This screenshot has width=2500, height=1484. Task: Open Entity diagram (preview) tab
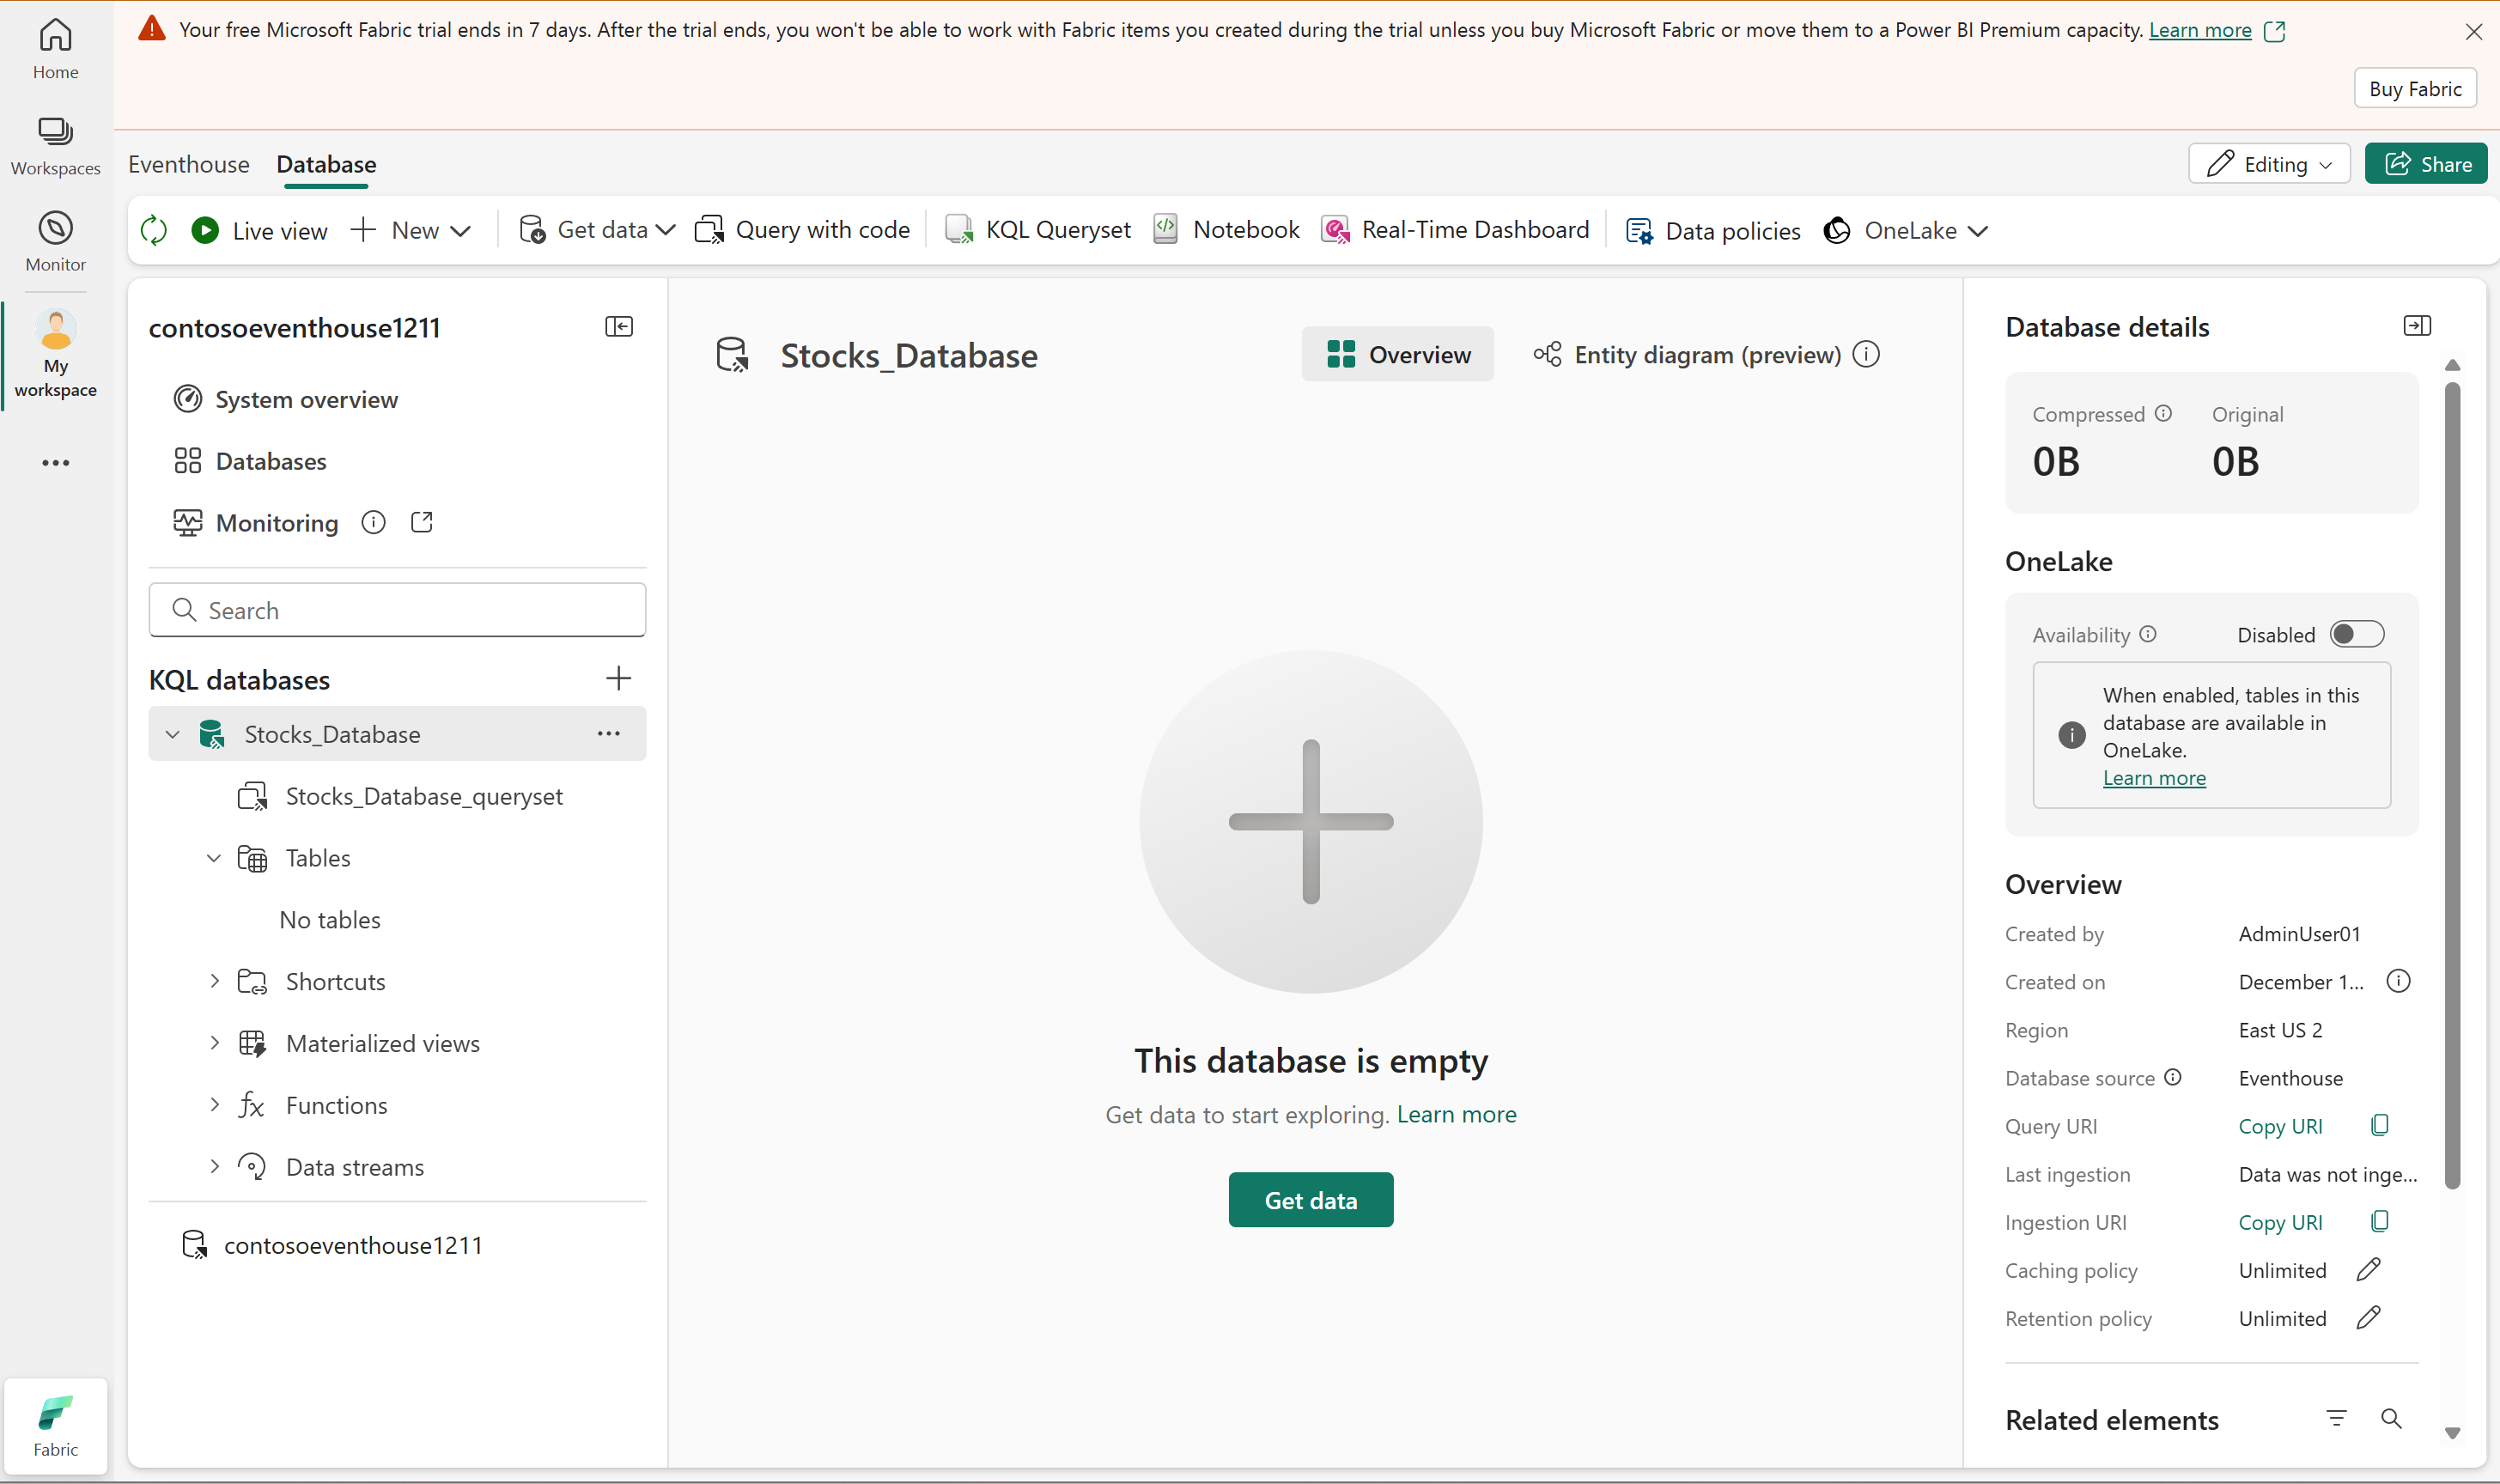1688,355
